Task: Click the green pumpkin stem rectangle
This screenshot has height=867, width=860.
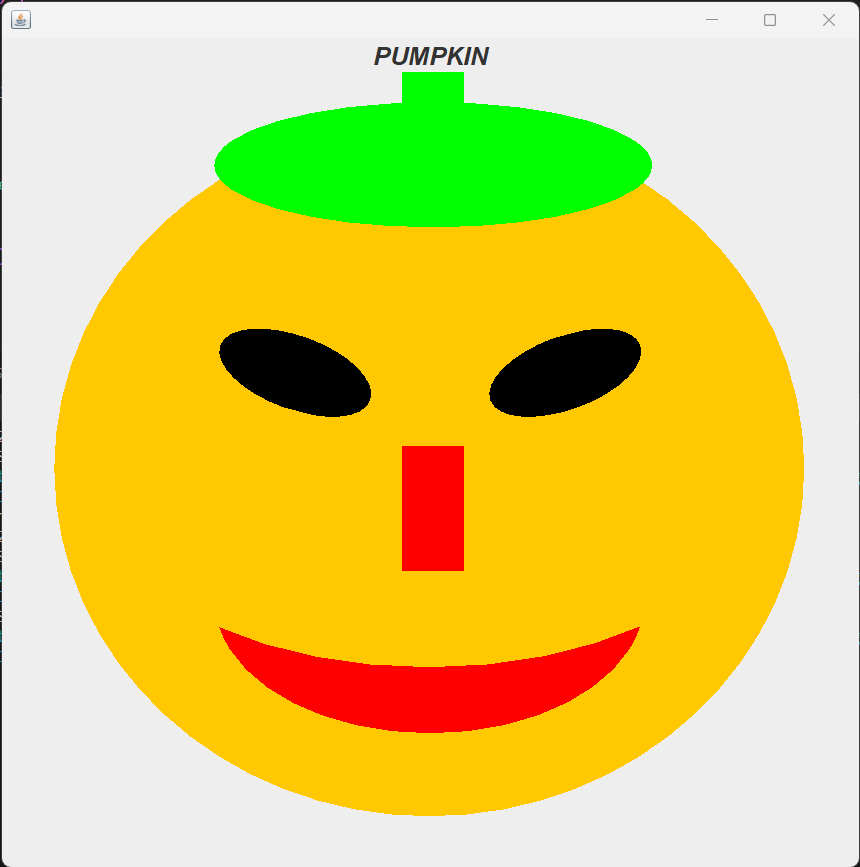Action: [432, 87]
